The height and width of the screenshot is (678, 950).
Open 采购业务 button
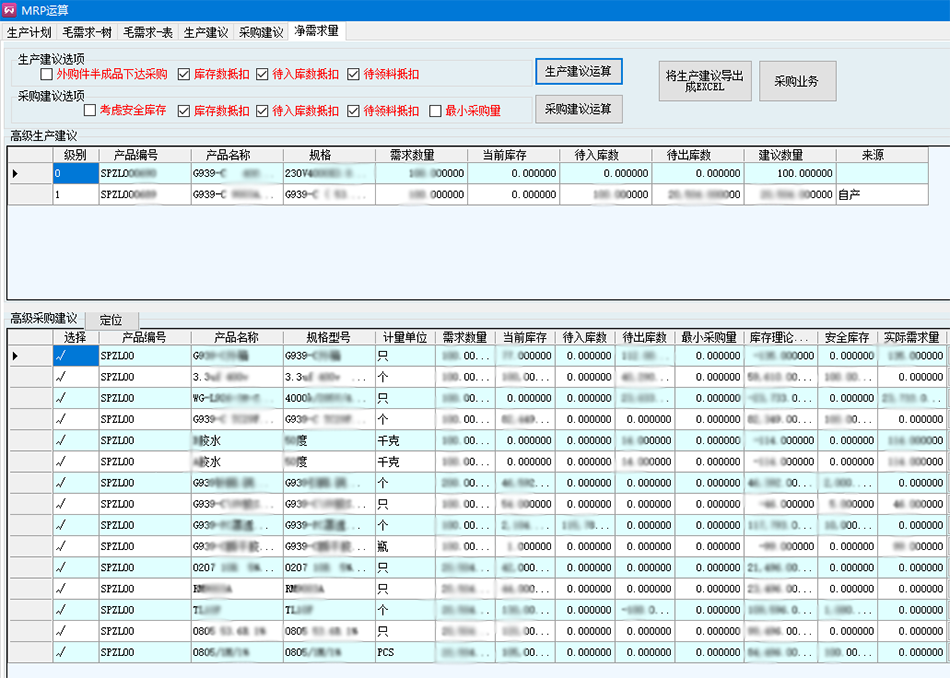click(x=797, y=81)
